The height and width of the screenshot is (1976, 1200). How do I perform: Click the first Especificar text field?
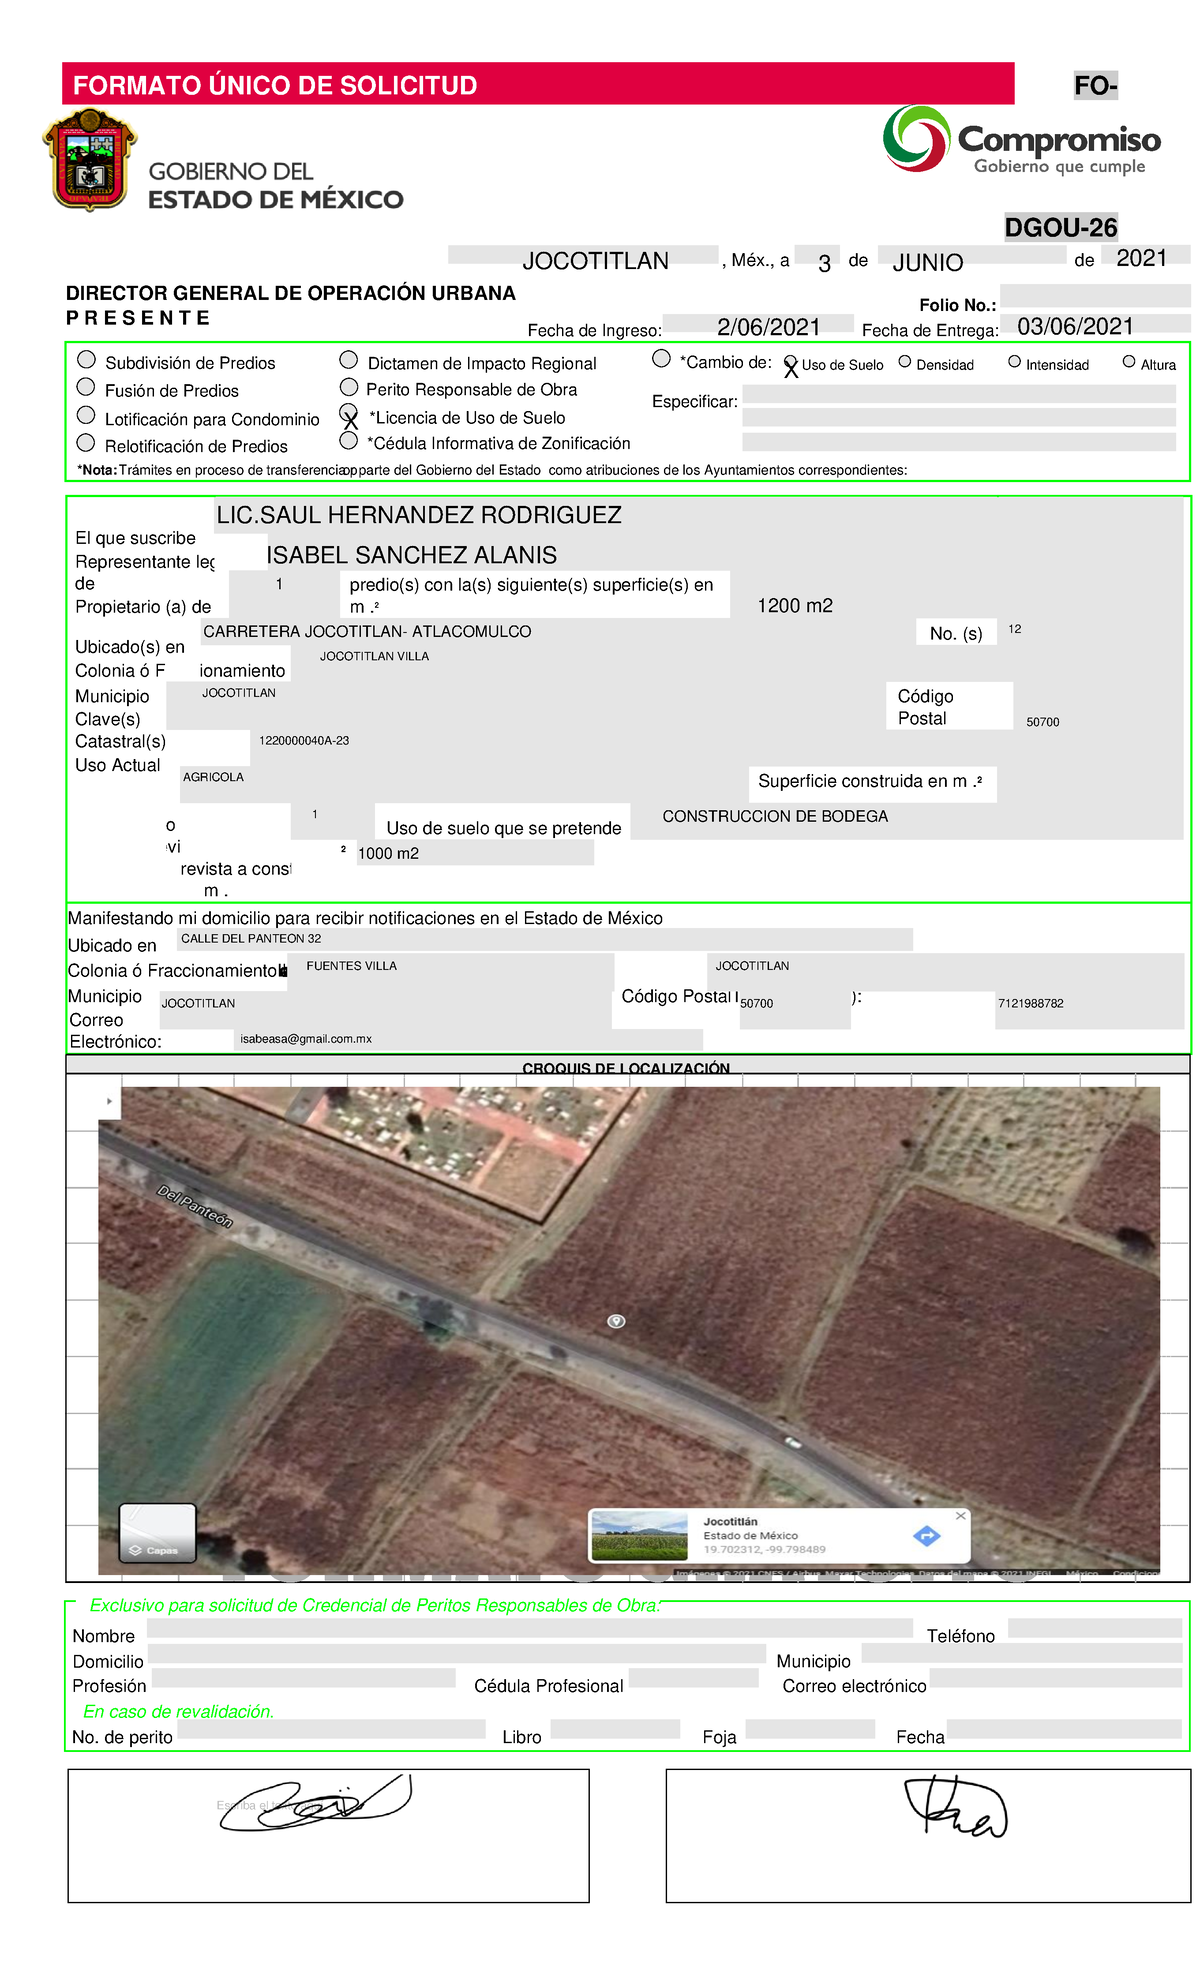tap(958, 395)
